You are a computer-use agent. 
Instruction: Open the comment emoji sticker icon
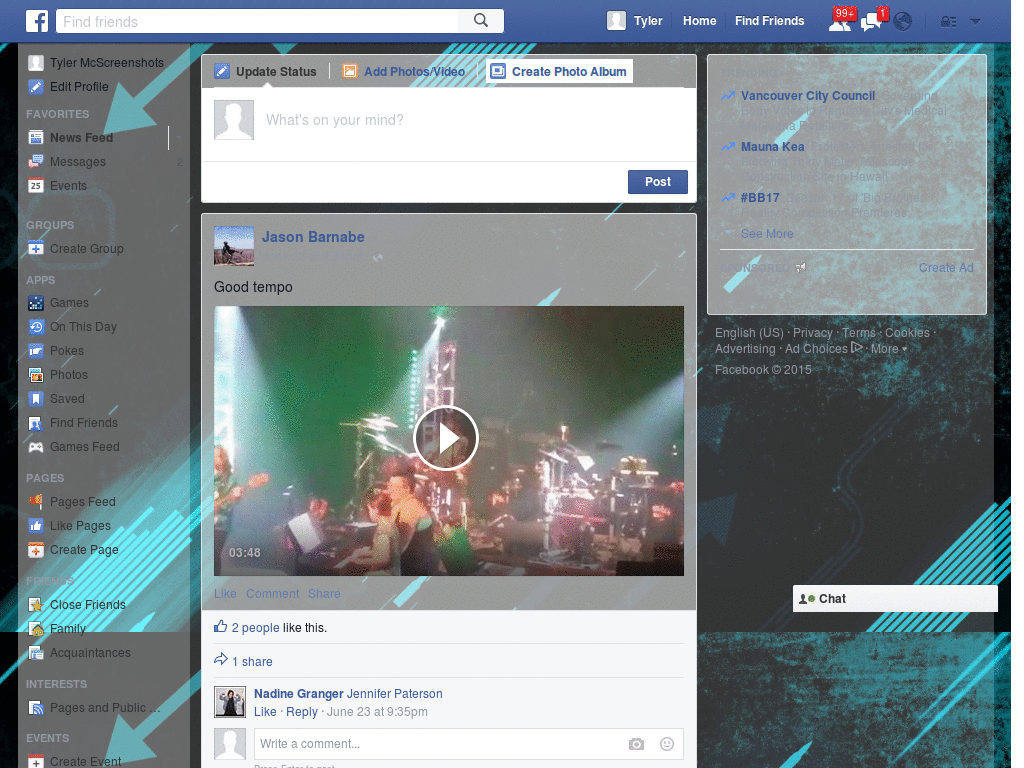667,744
